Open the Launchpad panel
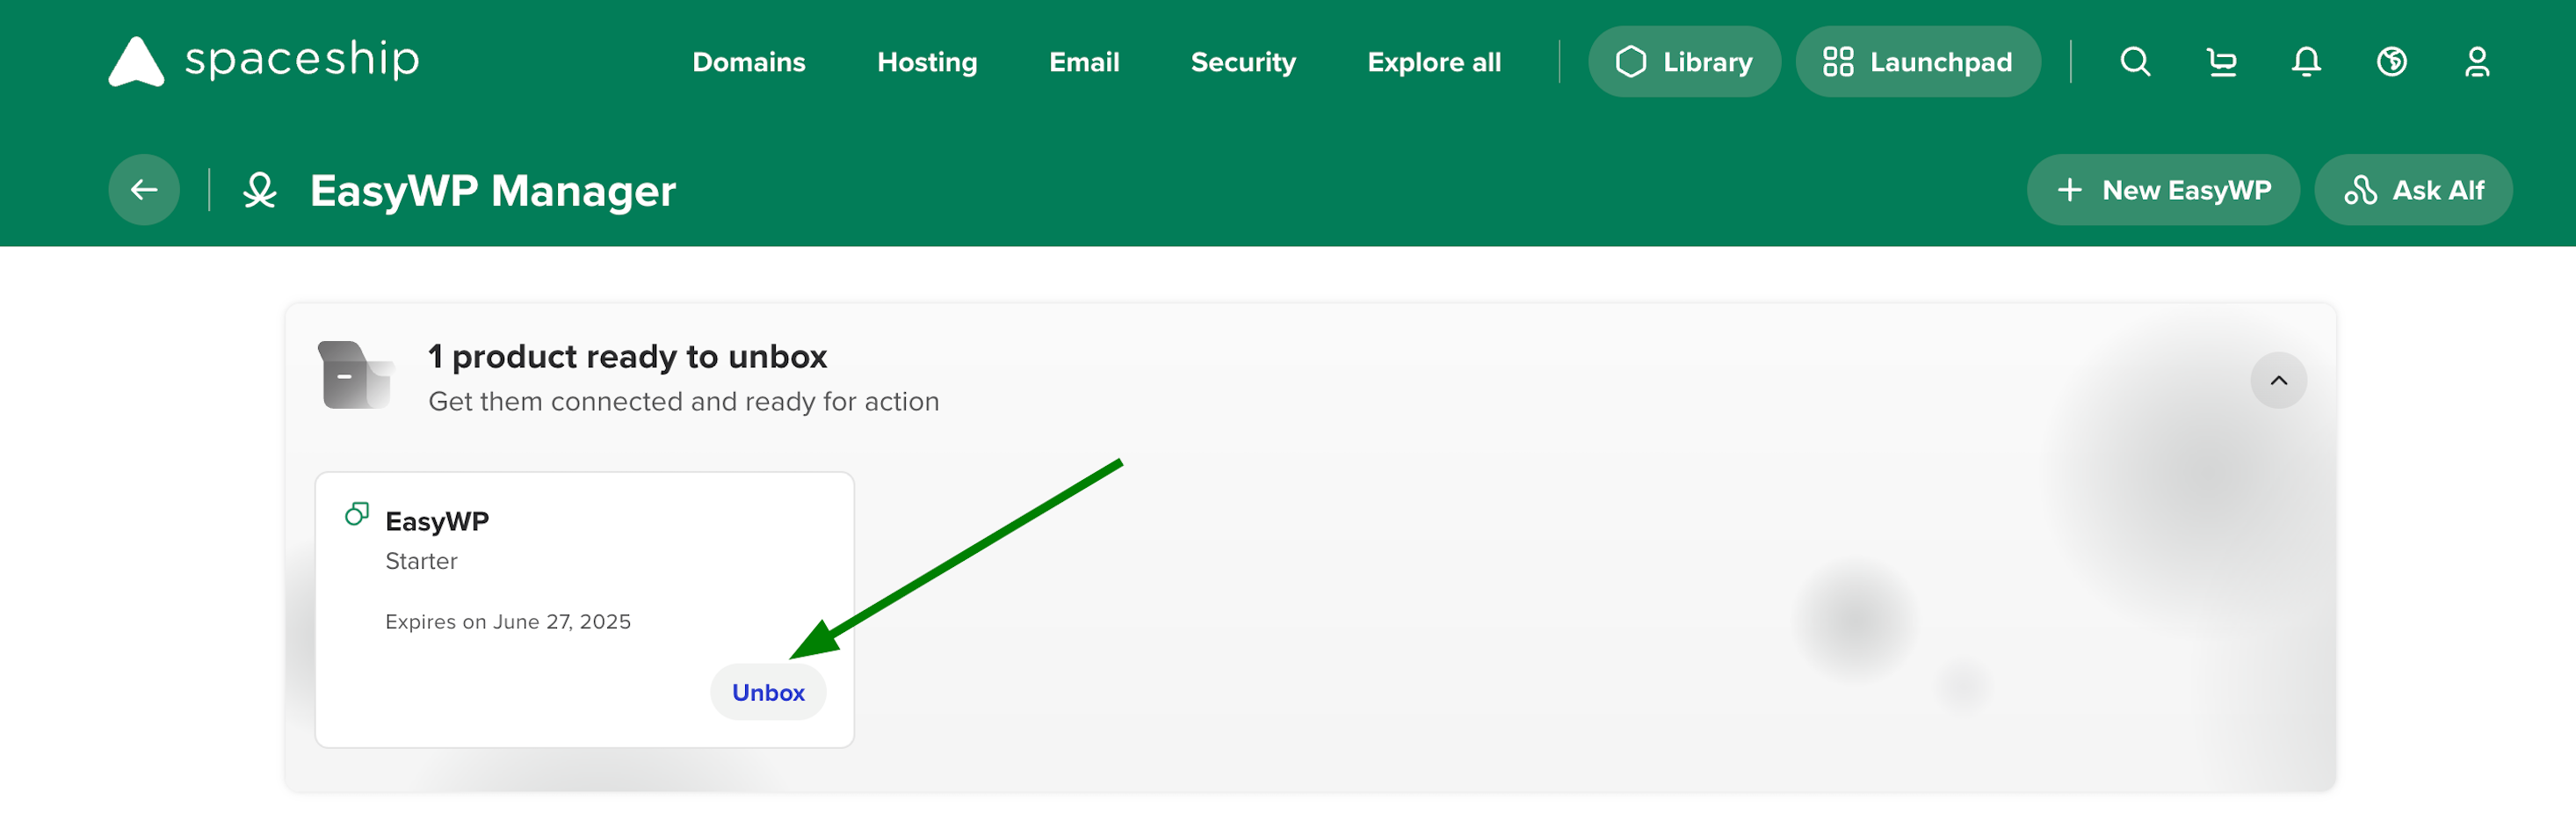The image size is (2576, 814). point(1917,61)
